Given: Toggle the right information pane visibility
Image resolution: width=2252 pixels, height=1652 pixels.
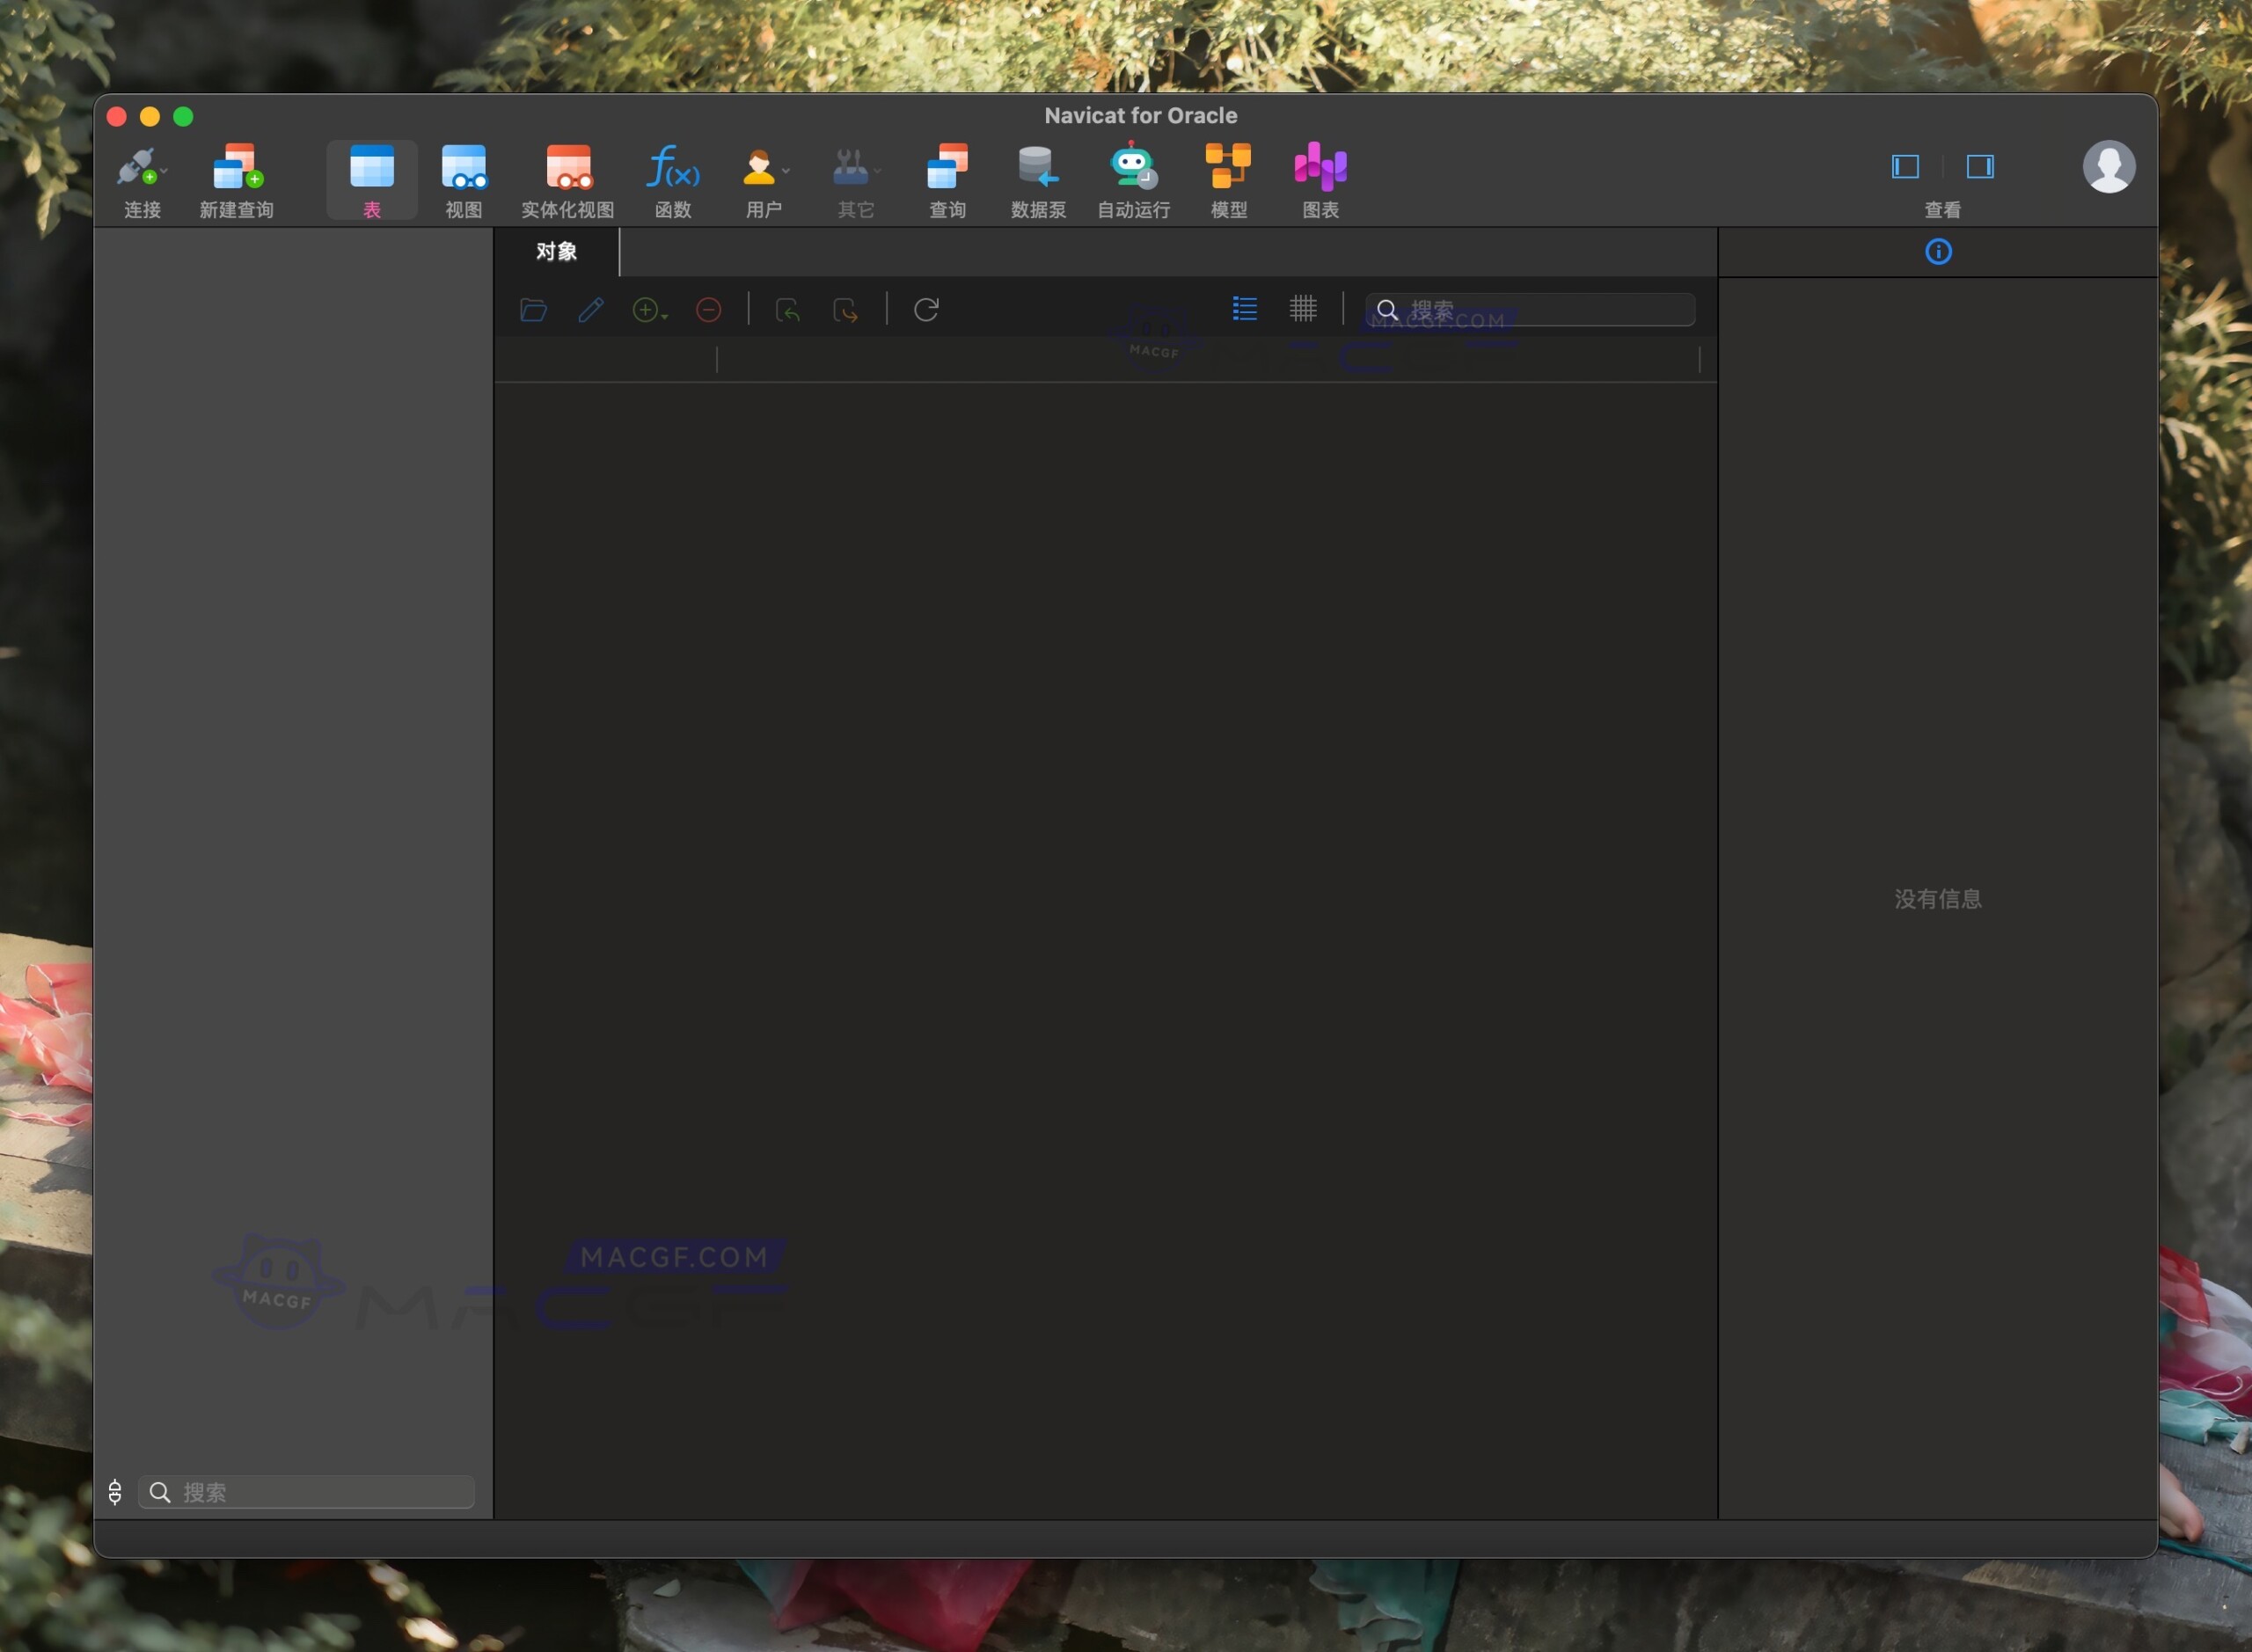Looking at the screenshot, I should 1979,166.
